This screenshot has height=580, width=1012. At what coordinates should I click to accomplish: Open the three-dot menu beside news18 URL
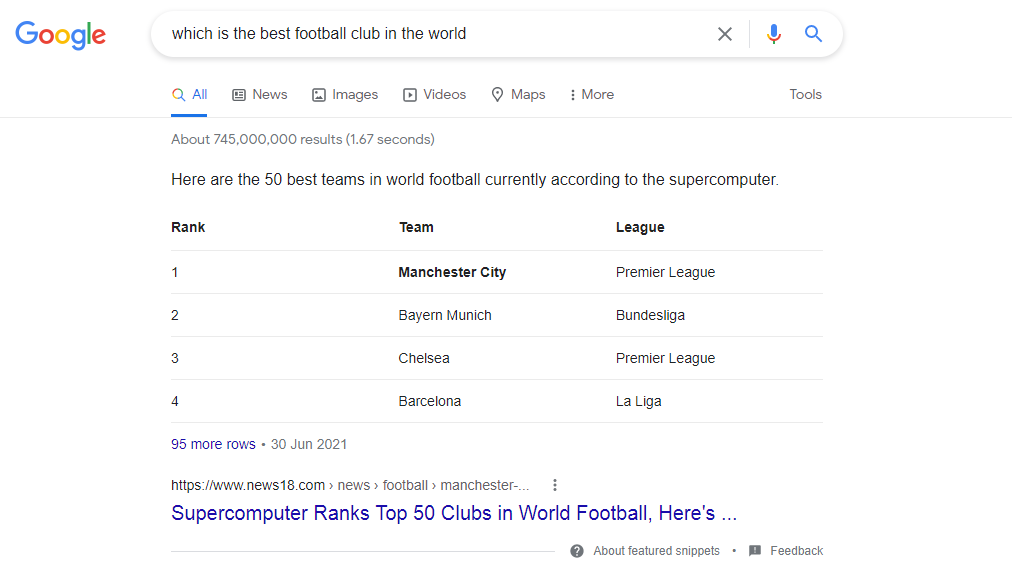click(555, 485)
